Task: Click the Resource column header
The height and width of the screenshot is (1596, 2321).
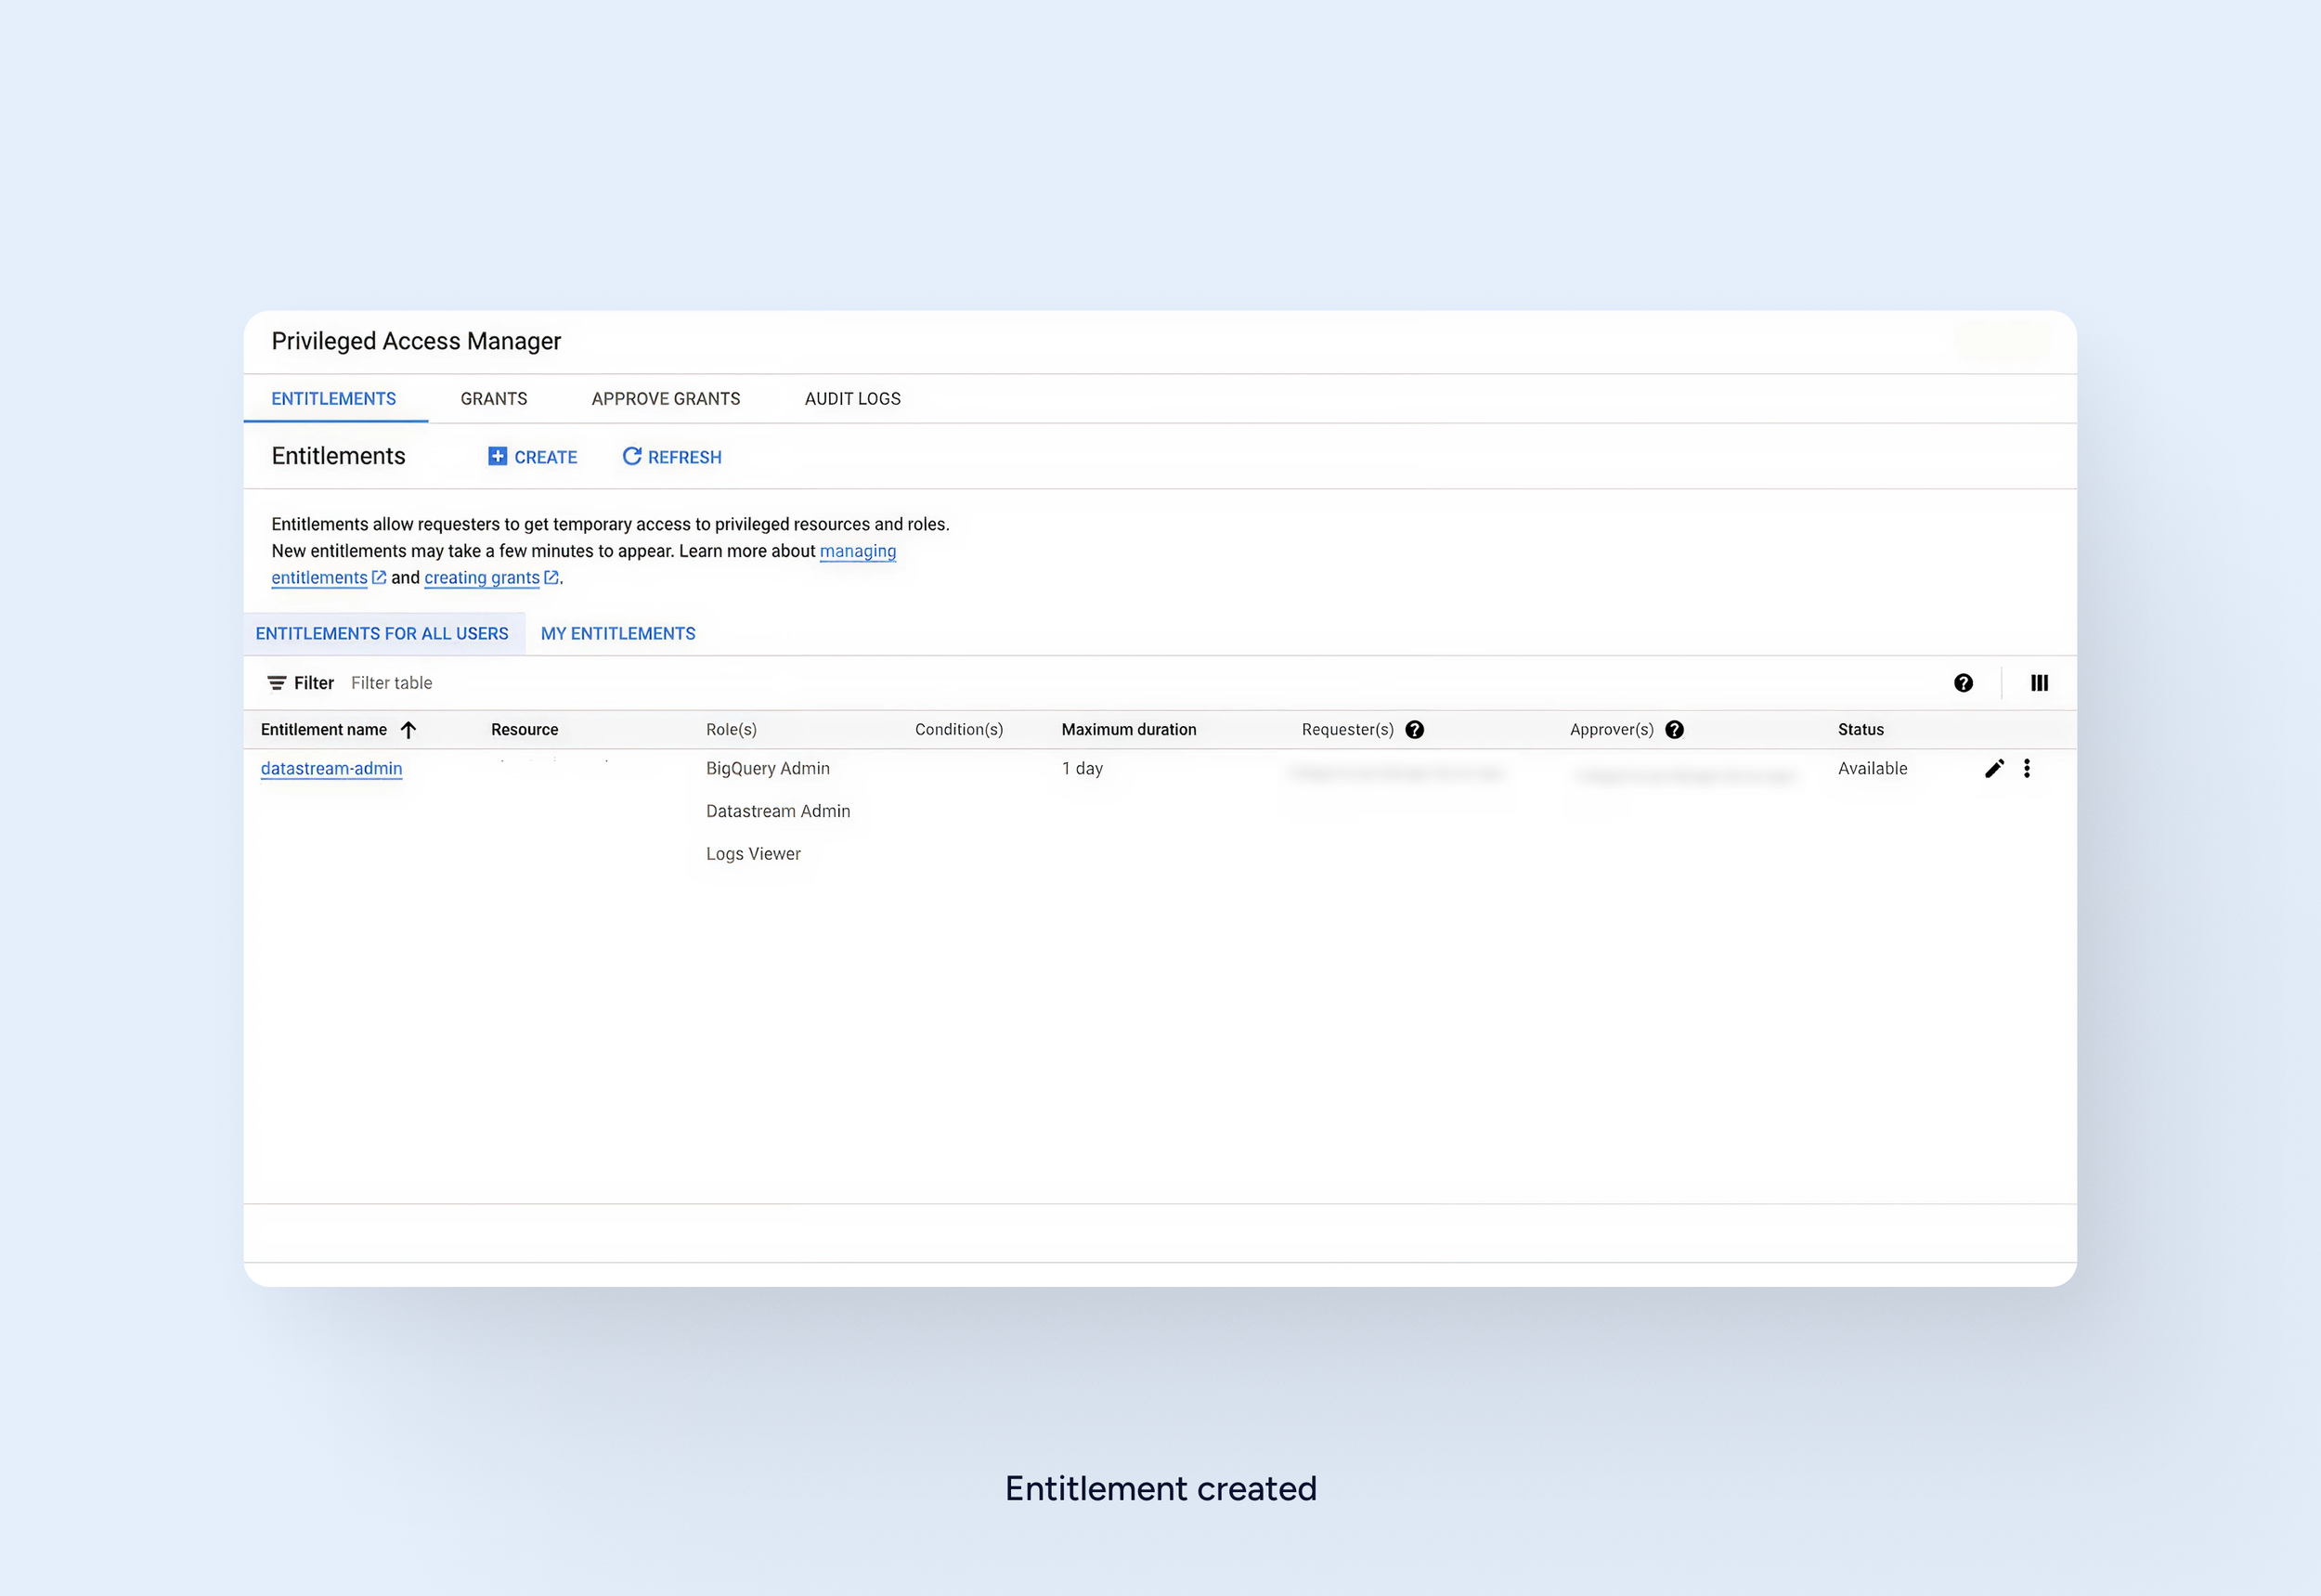Action: coord(524,730)
